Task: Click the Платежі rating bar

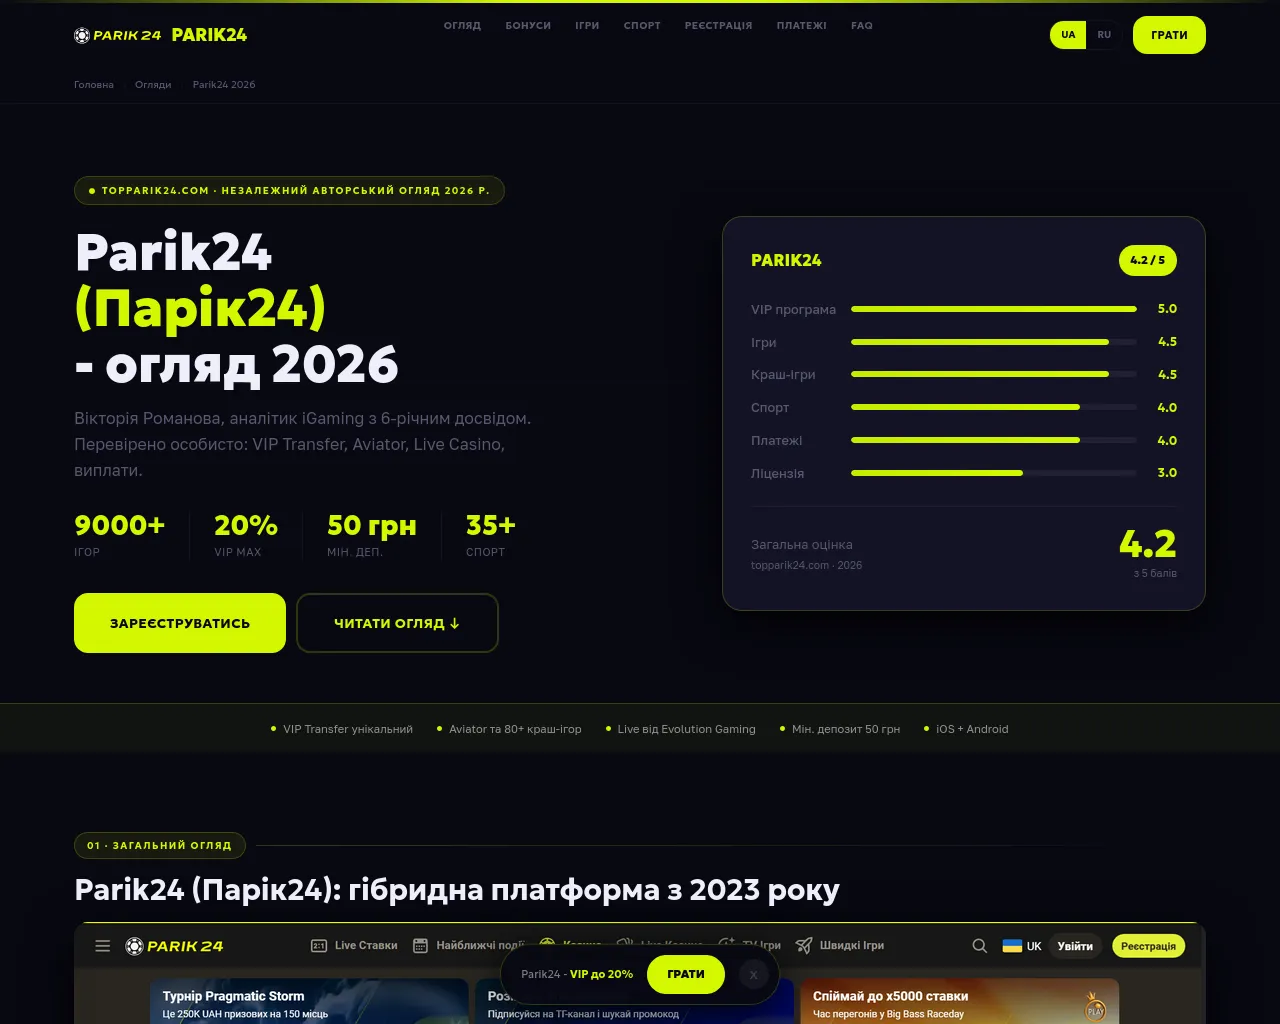Action: click(x=994, y=440)
